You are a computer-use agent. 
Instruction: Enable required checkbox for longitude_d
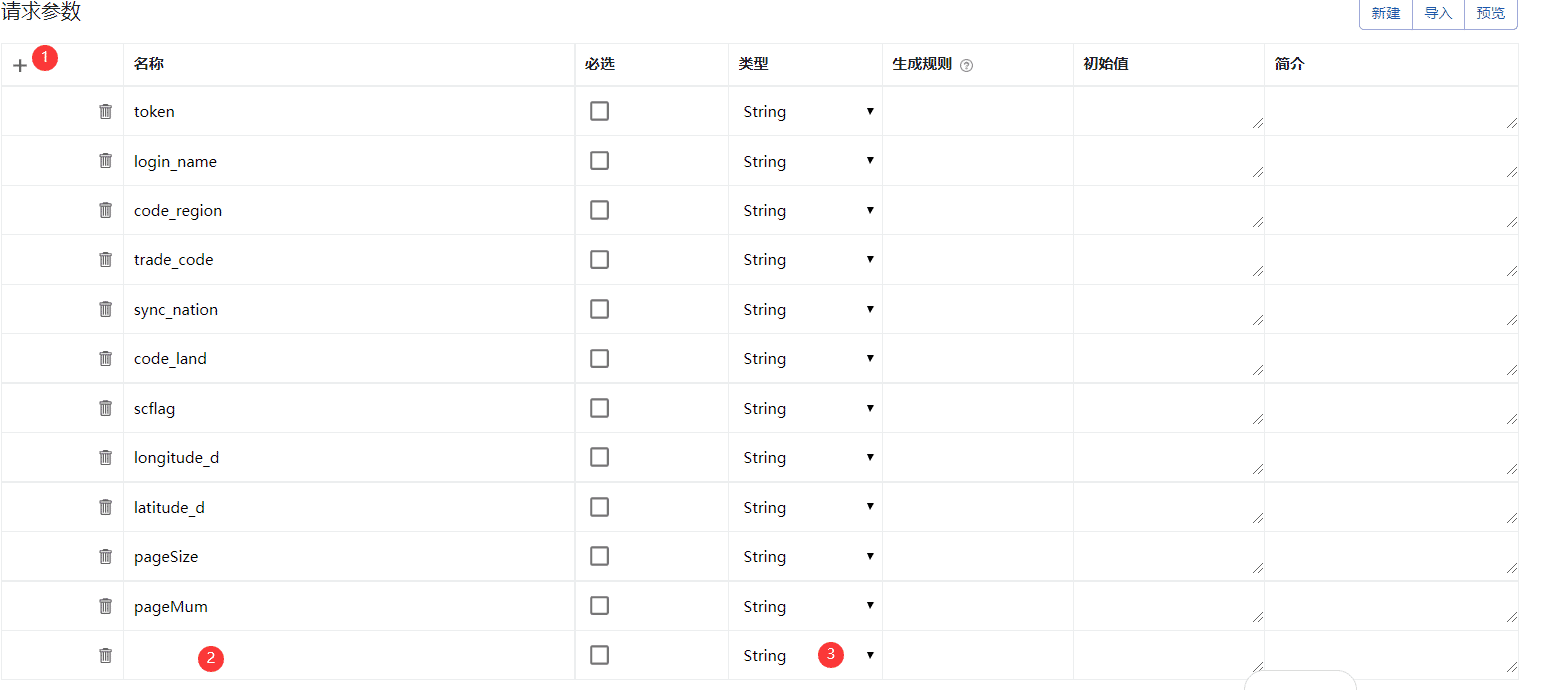tap(599, 457)
